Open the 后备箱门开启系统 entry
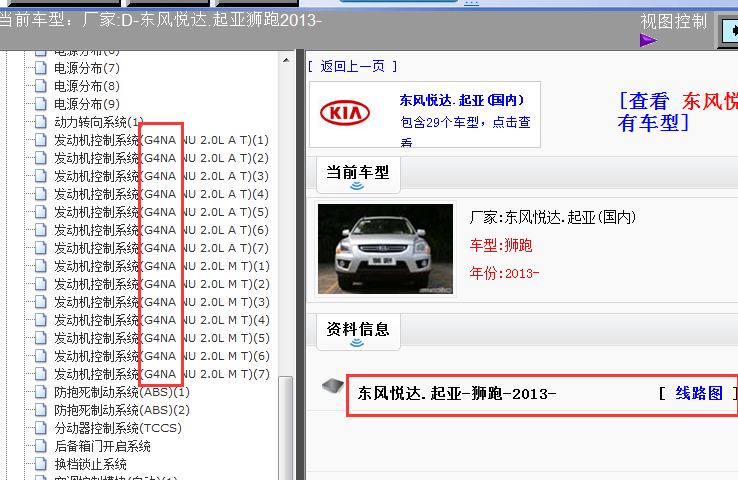 (102, 446)
